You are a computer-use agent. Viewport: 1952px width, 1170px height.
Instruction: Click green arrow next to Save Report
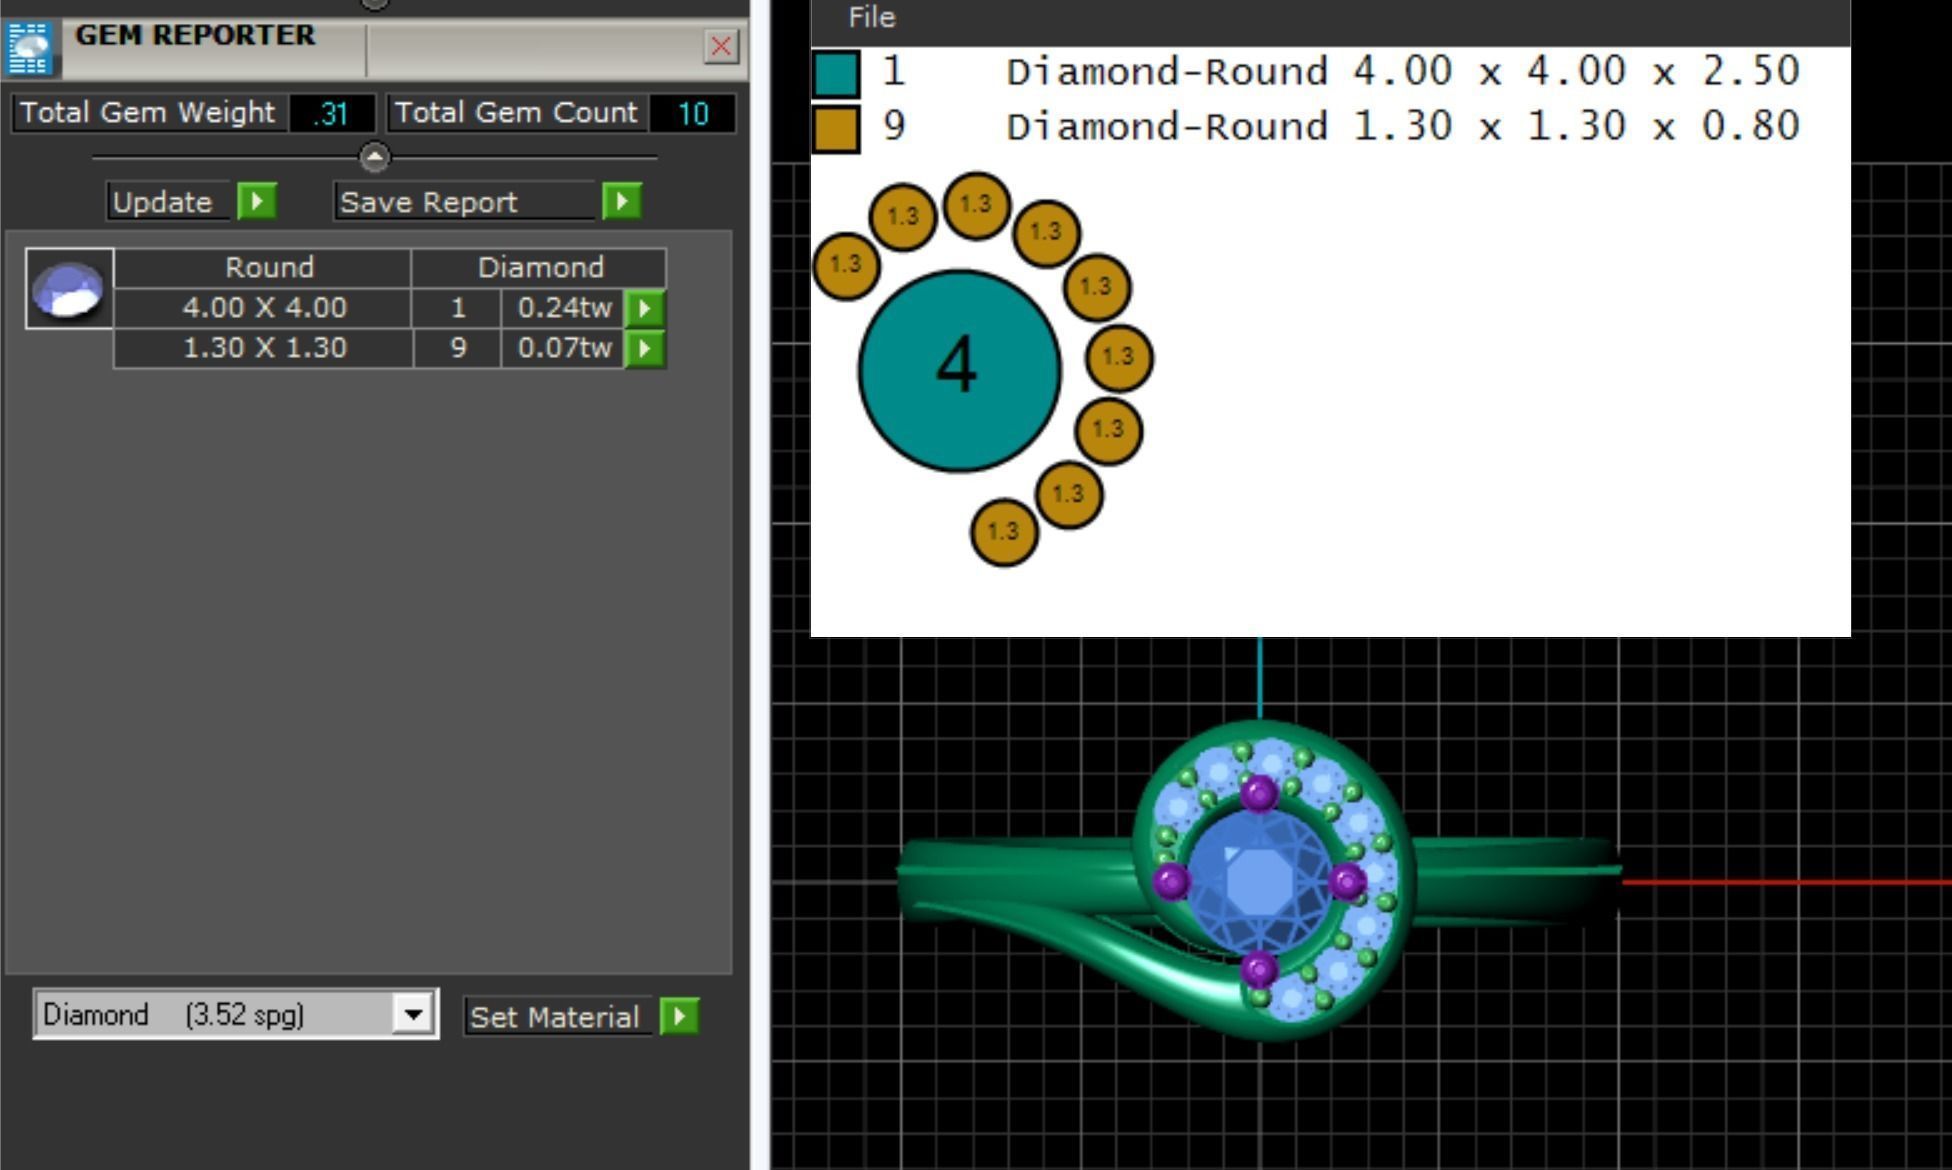[621, 201]
